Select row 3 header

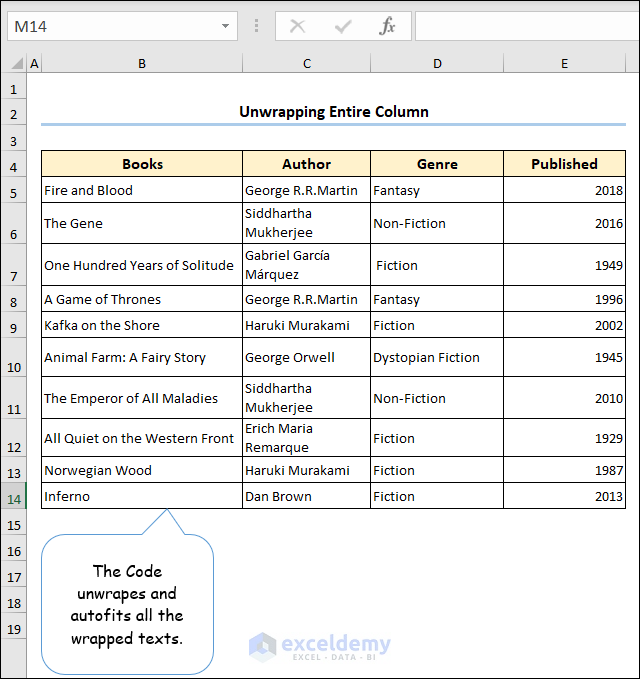click(13, 138)
